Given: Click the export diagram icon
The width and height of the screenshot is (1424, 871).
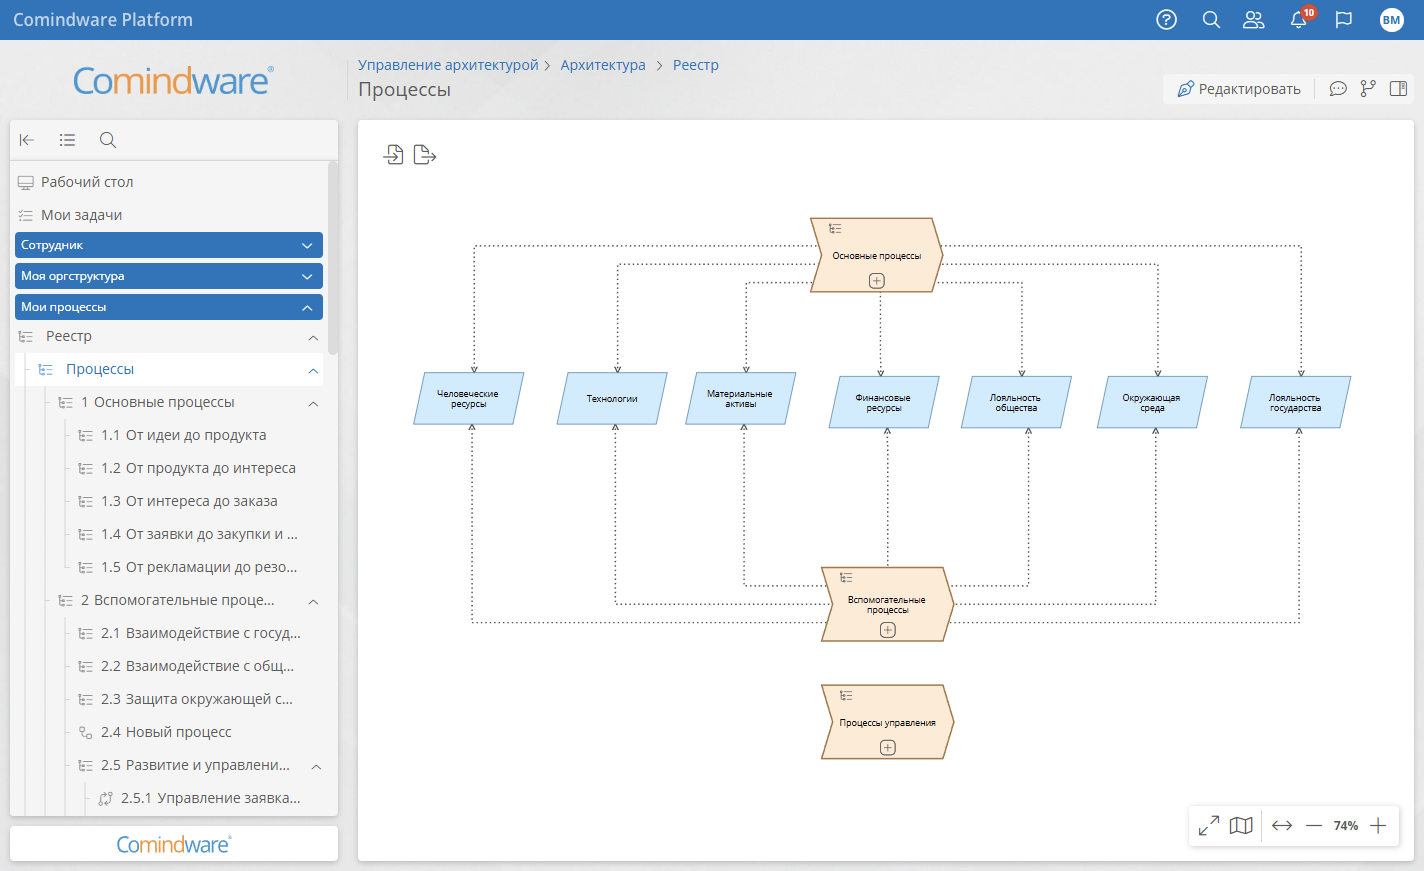Looking at the screenshot, I should point(425,155).
